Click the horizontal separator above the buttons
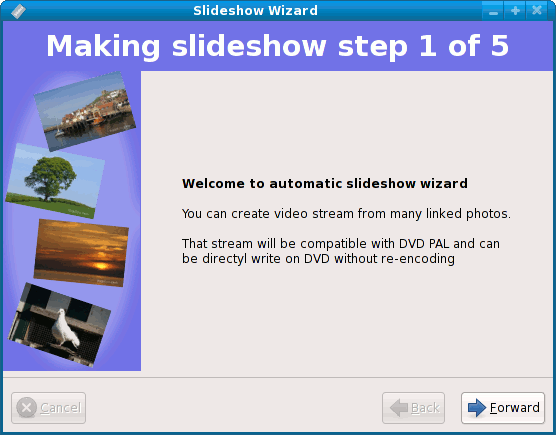 (x=278, y=378)
